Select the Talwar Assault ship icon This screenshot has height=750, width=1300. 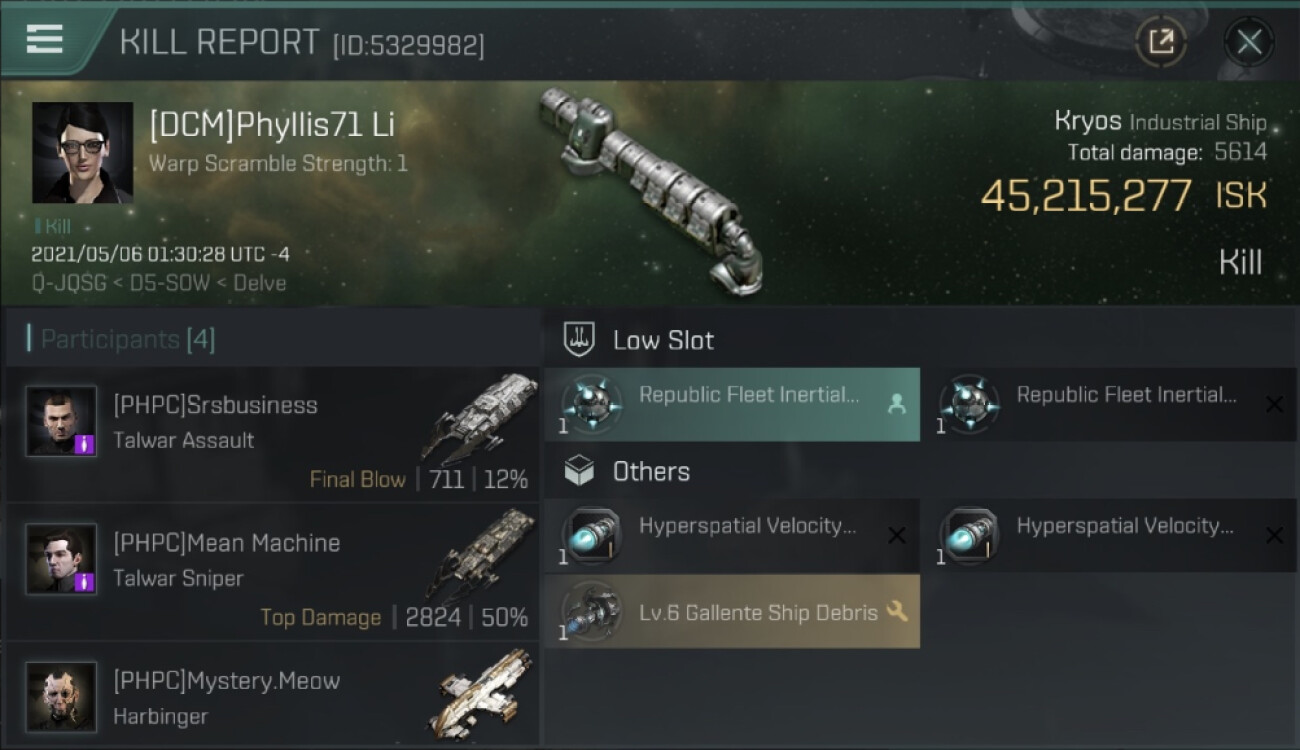480,418
